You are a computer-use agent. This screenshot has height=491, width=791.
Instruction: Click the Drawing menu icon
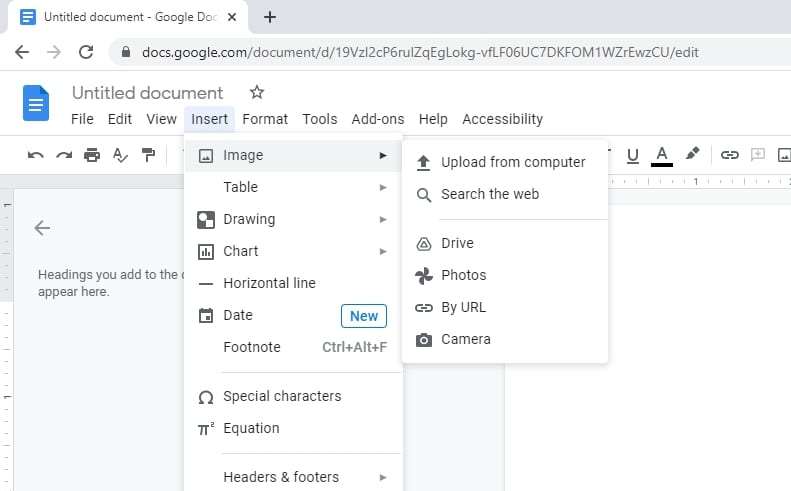point(206,220)
